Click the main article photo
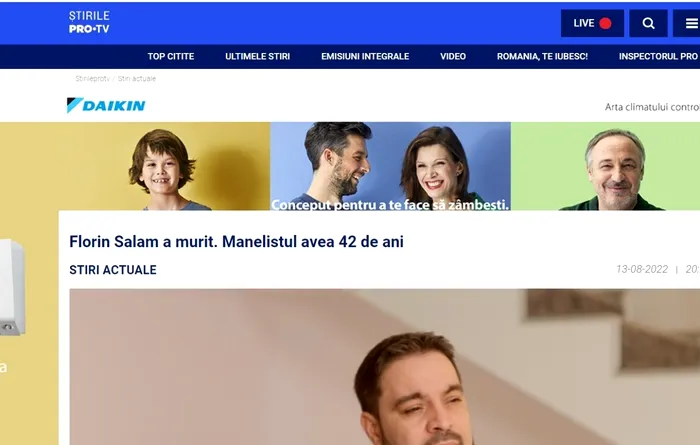700x445 pixels. click(384, 367)
